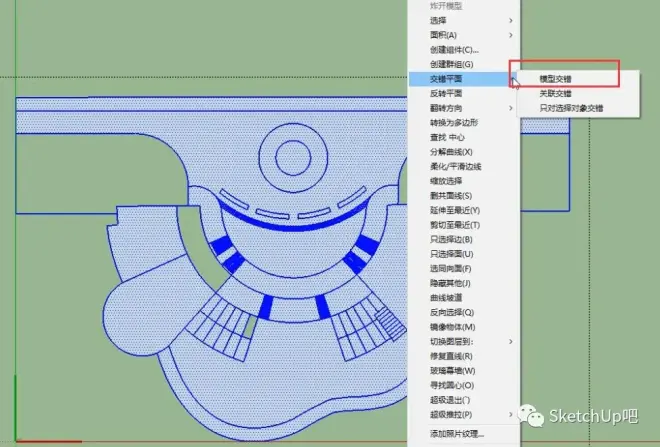660x447 pixels.
Task: Click 延伸至最近(Y) menu entry
Action: (464, 210)
